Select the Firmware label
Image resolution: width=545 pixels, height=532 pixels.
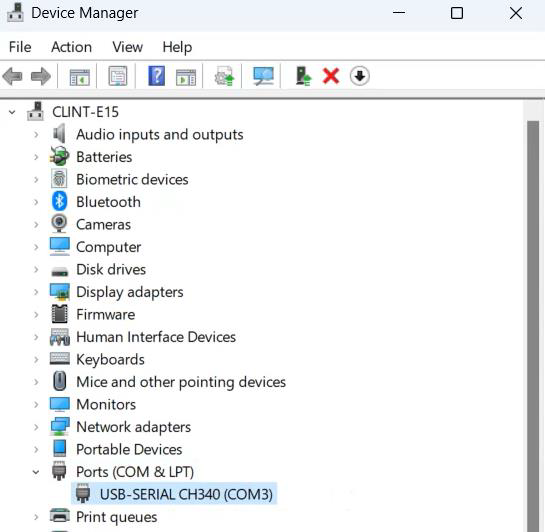click(x=106, y=314)
